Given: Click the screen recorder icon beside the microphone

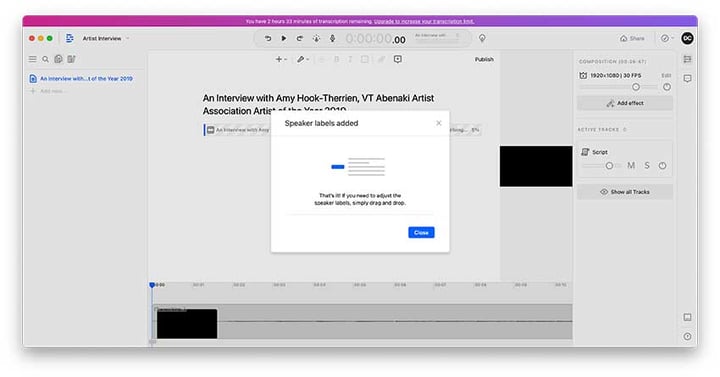Looking at the screenshot, I should tap(316, 39).
